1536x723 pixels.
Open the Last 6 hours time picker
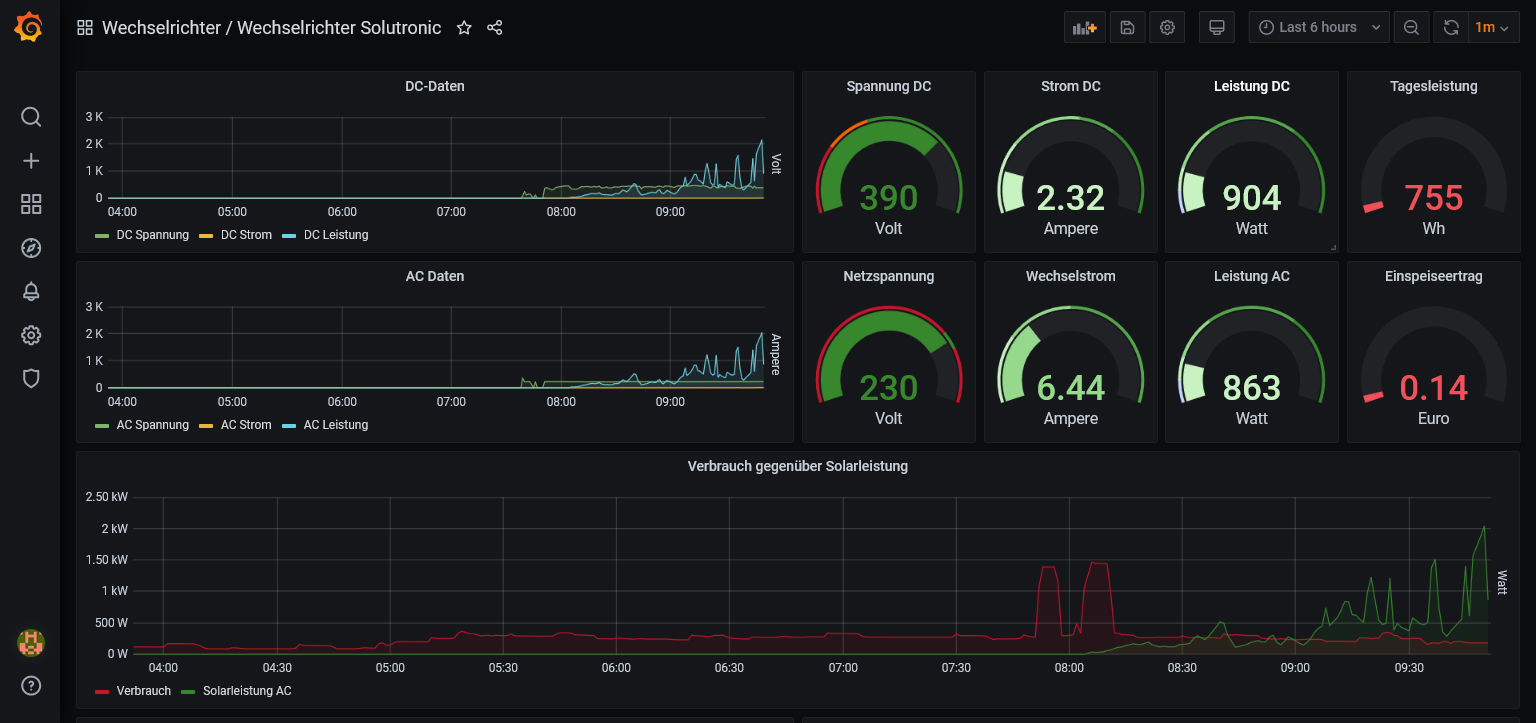click(1318, 28)
